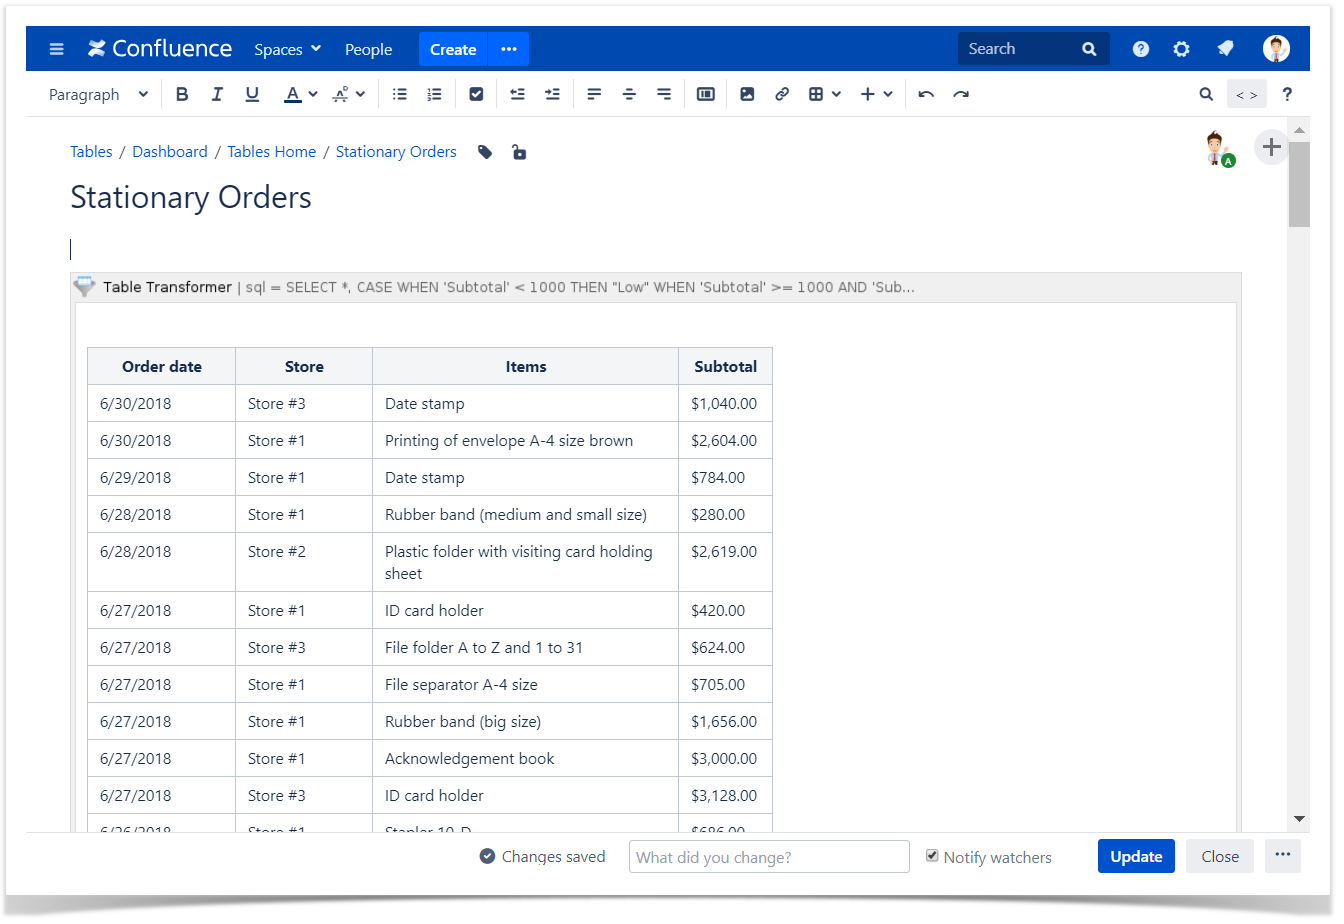Insert a bullet list
This screenshot has height=924, width=1344.
click(x=400, y=94)
